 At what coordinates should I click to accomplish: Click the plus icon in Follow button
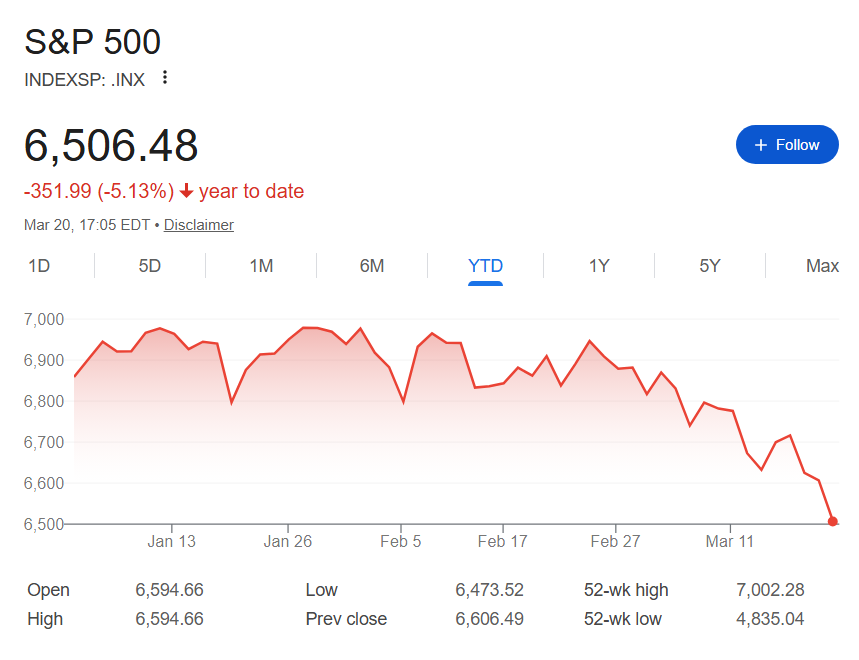[x=761, y=145]
